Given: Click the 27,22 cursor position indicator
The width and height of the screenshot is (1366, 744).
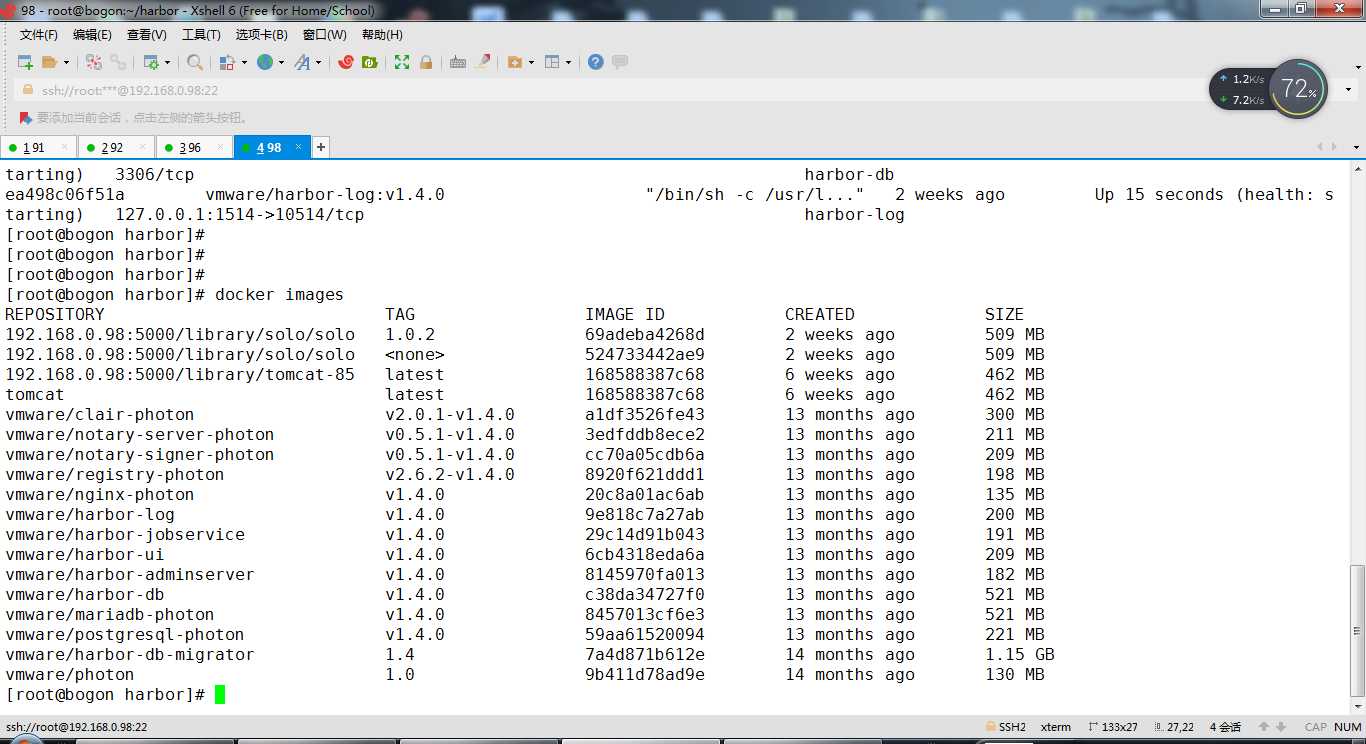Looking at the screenshot, I should pos(1173,727).
